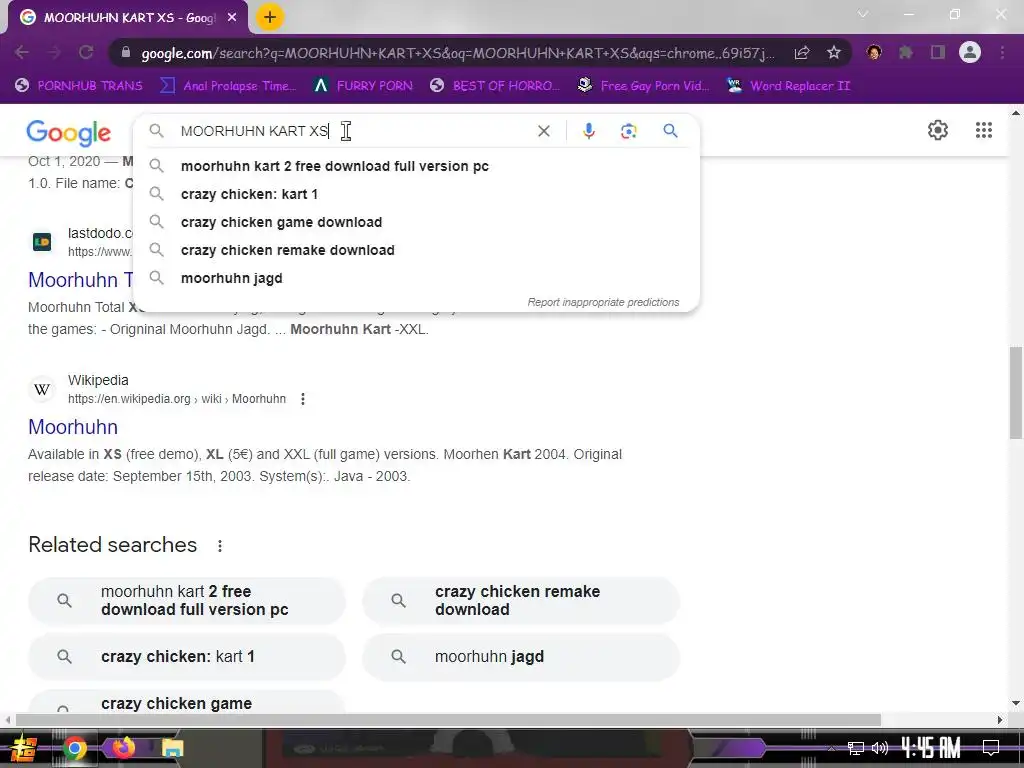Close the MOORHUHN KART XS tab

coord(232,18)
